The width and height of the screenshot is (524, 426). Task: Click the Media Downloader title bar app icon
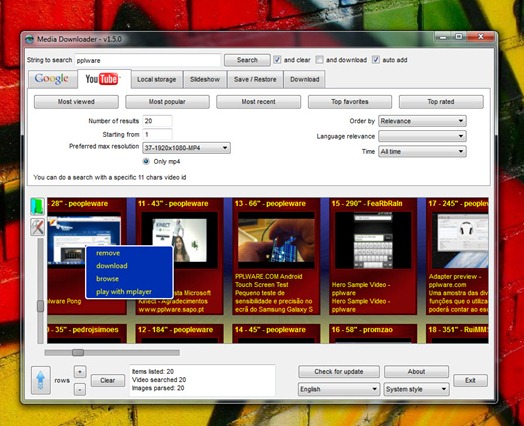click(30, 39)
